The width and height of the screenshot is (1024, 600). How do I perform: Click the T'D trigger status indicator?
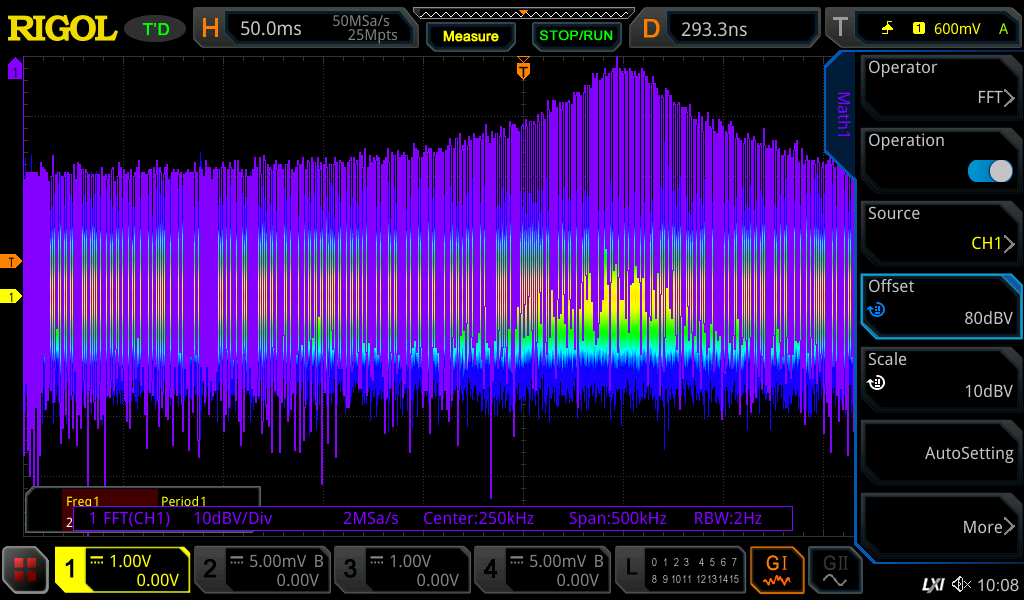156,29
